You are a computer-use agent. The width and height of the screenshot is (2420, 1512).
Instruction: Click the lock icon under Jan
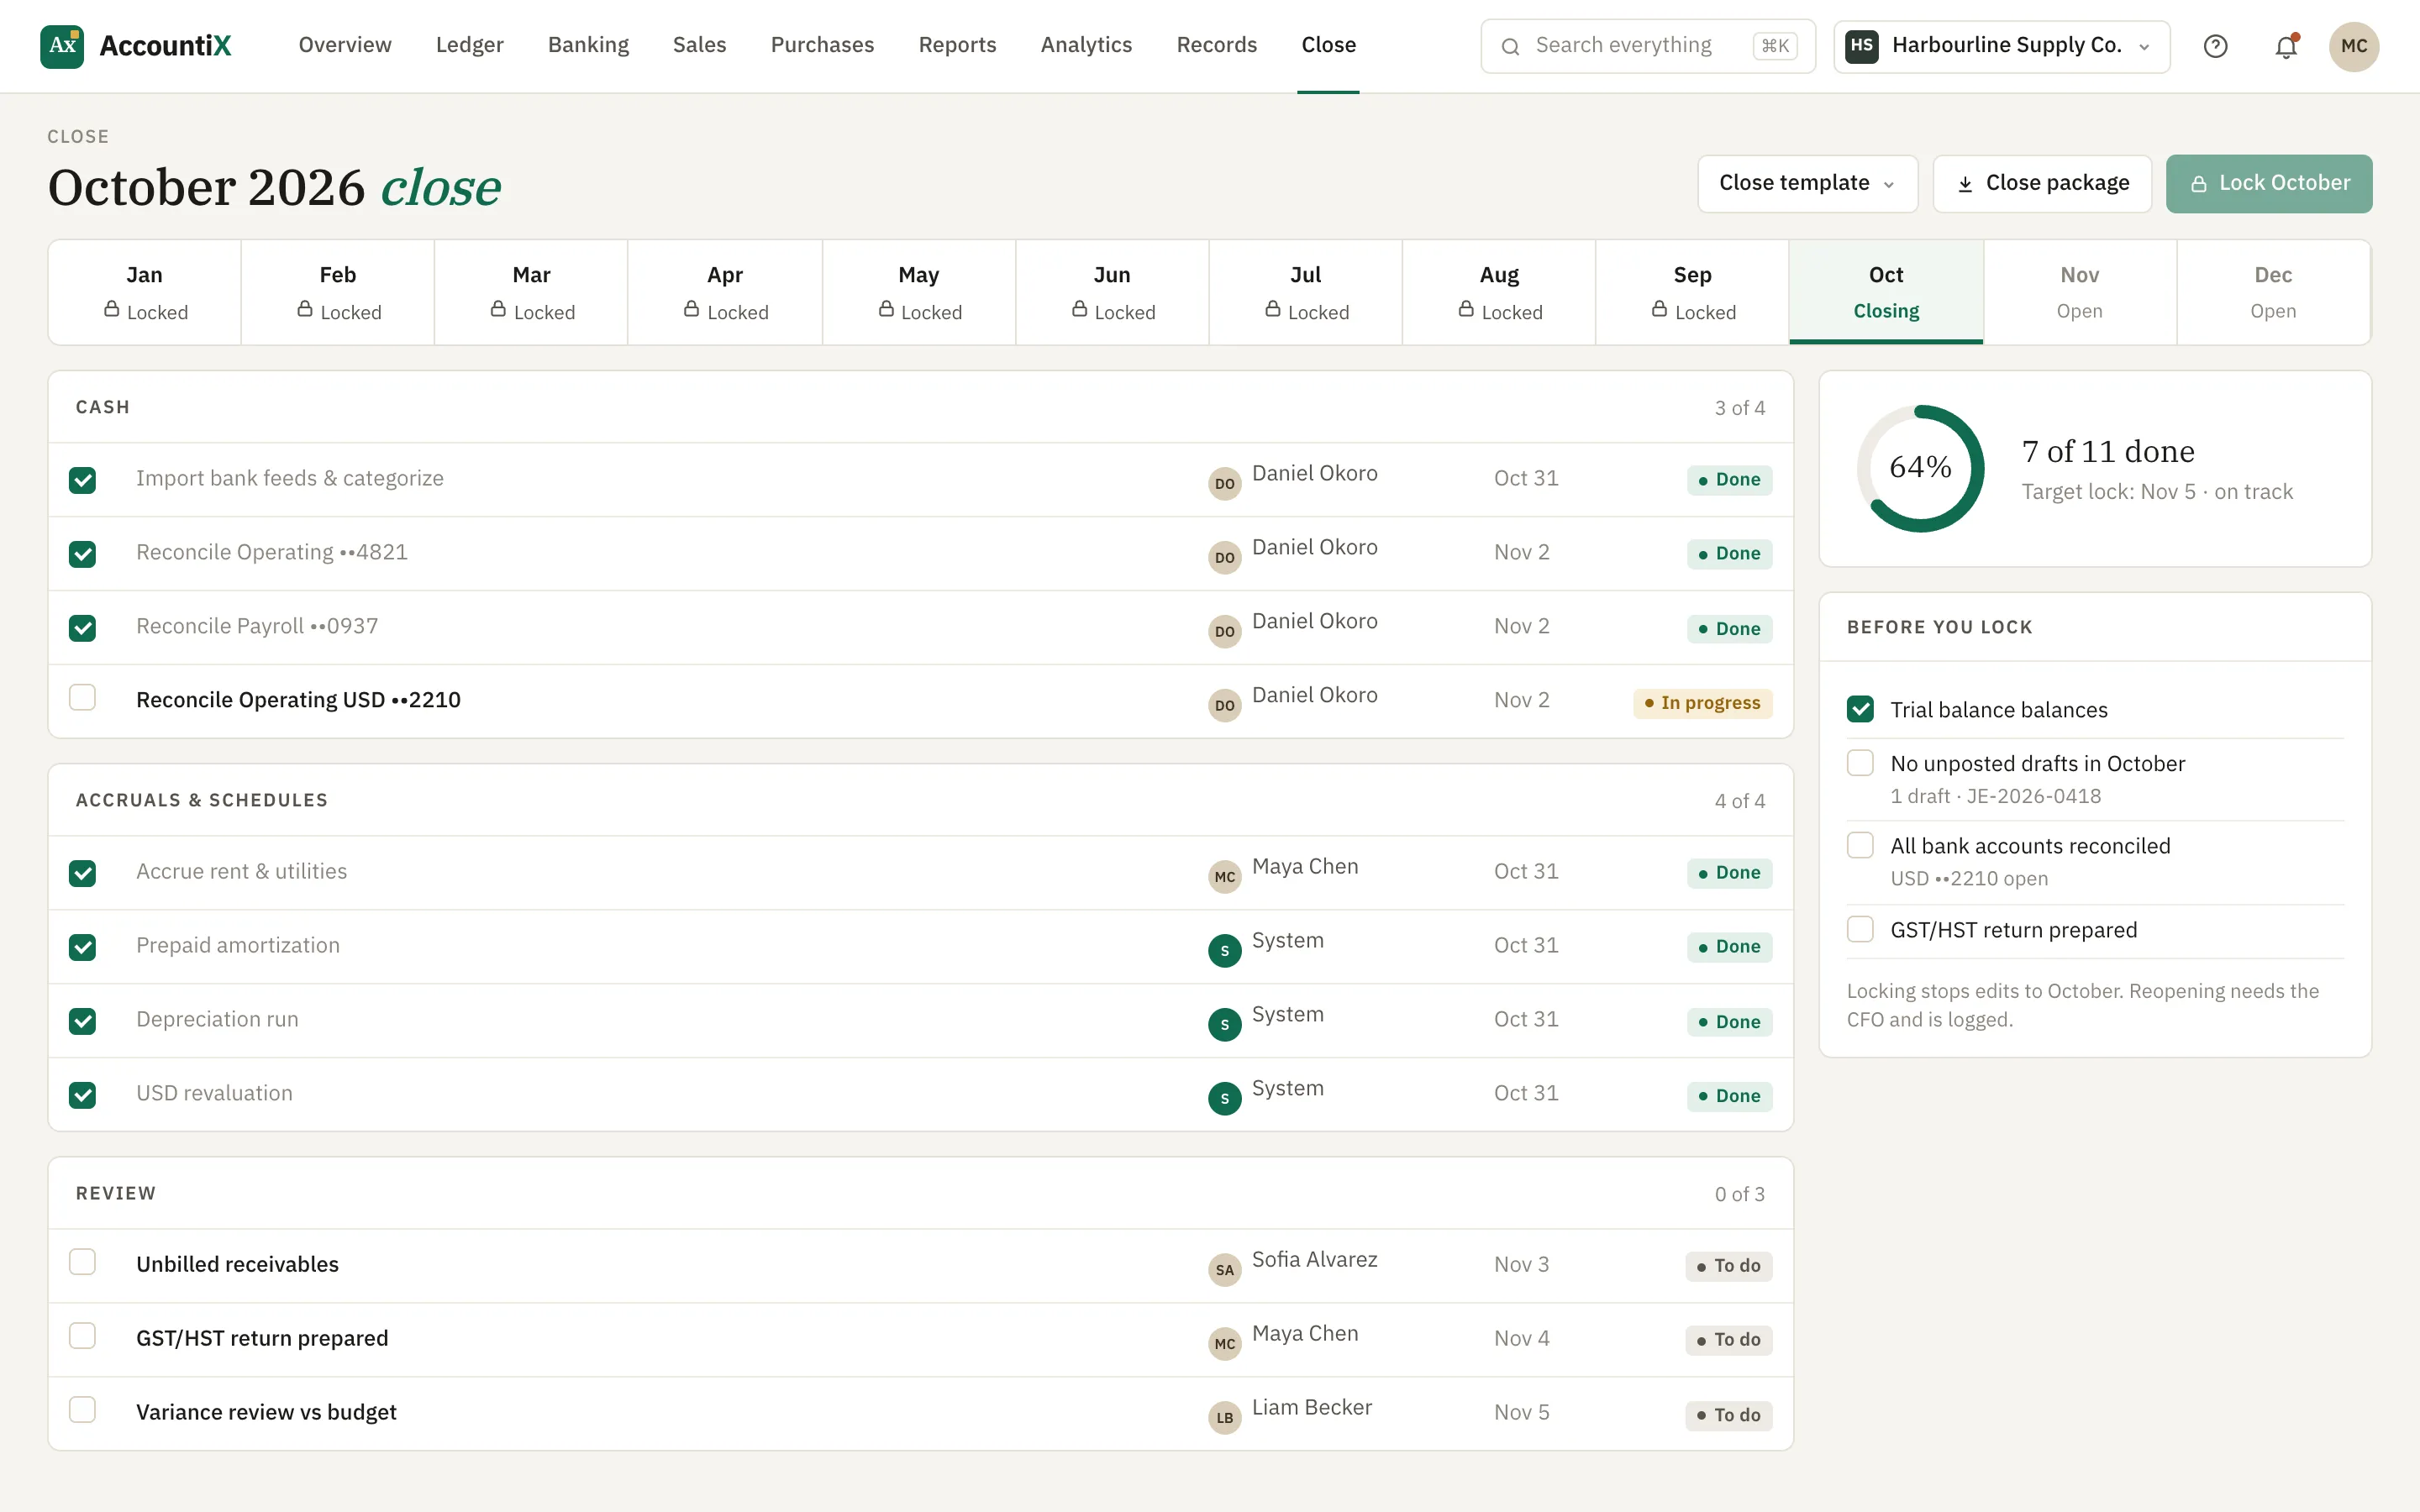(112, 309)
